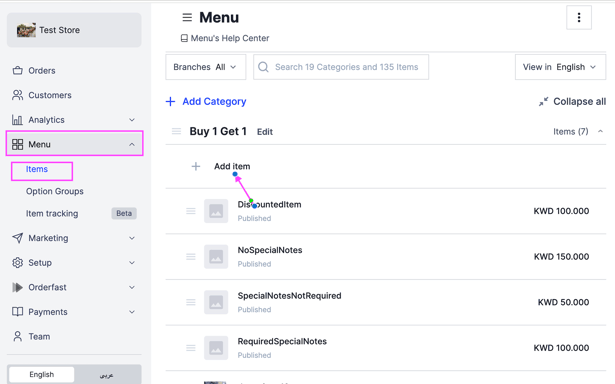
Task: Expand the Payments section chevron
Action: (132, 312)
